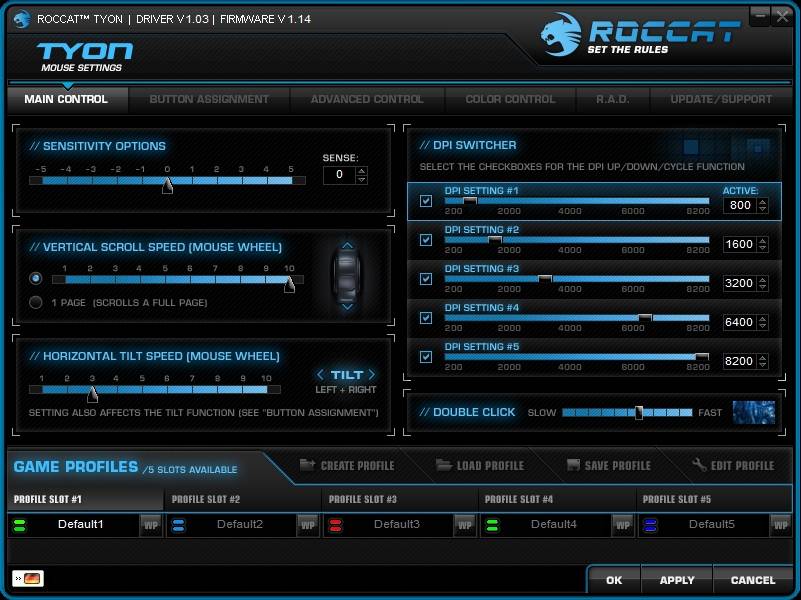The width and height of the screenshot is (801, 600).
Task: Open the Main Control tab
Action: (x=67, y=99)
